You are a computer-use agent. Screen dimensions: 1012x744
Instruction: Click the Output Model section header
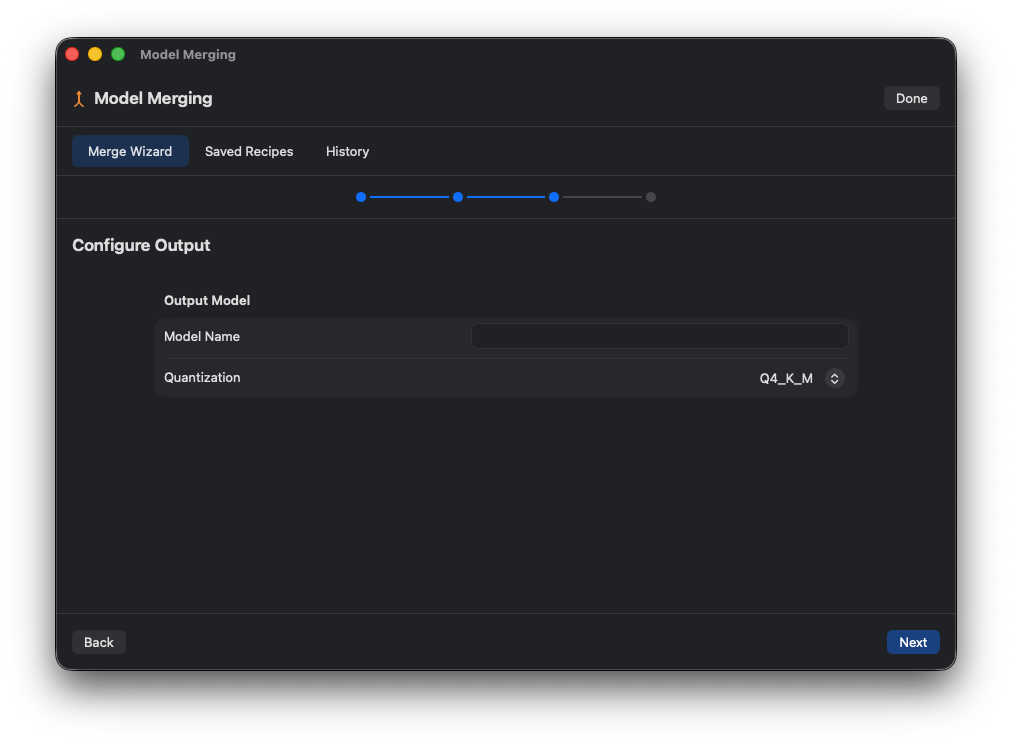(x=207, y=300)
